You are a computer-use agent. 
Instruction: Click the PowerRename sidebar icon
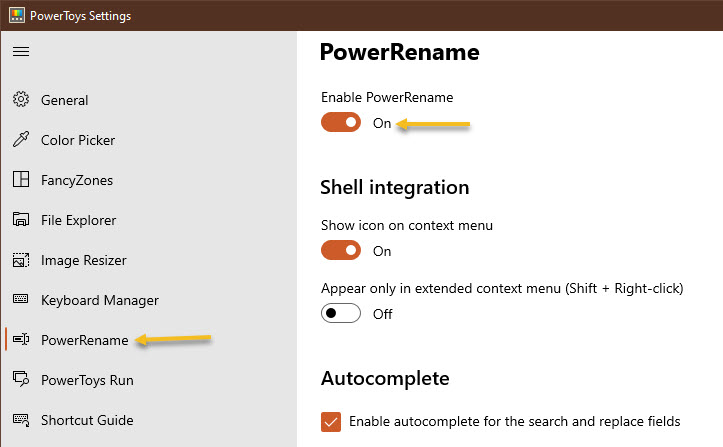tap(20, 340)
